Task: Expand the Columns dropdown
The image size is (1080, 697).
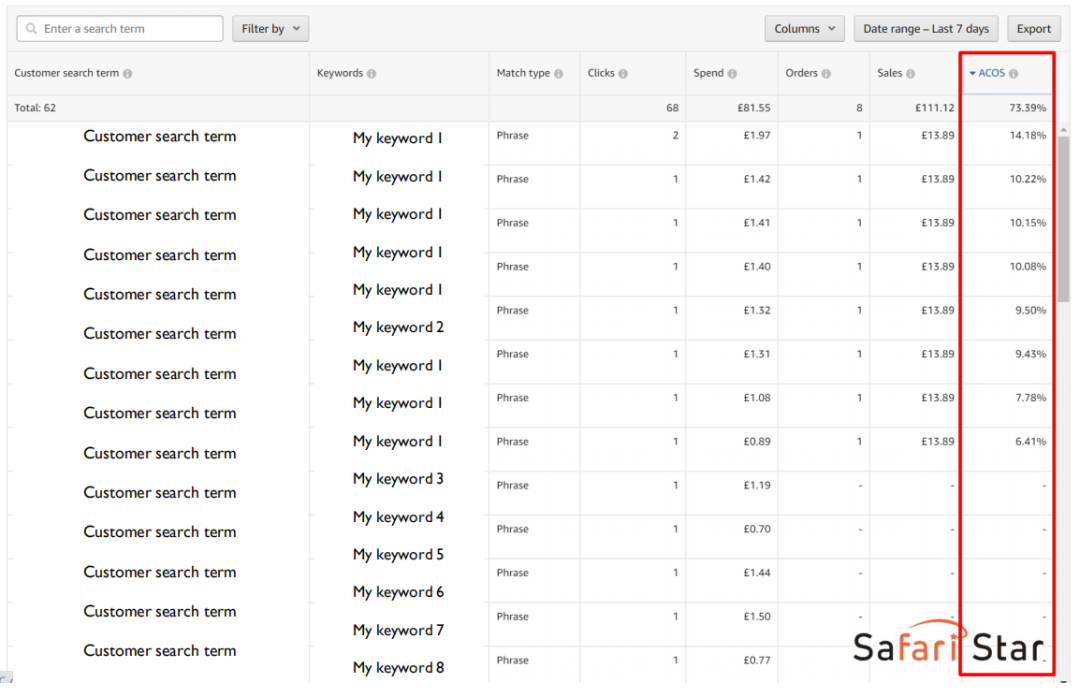Action: 804,29
